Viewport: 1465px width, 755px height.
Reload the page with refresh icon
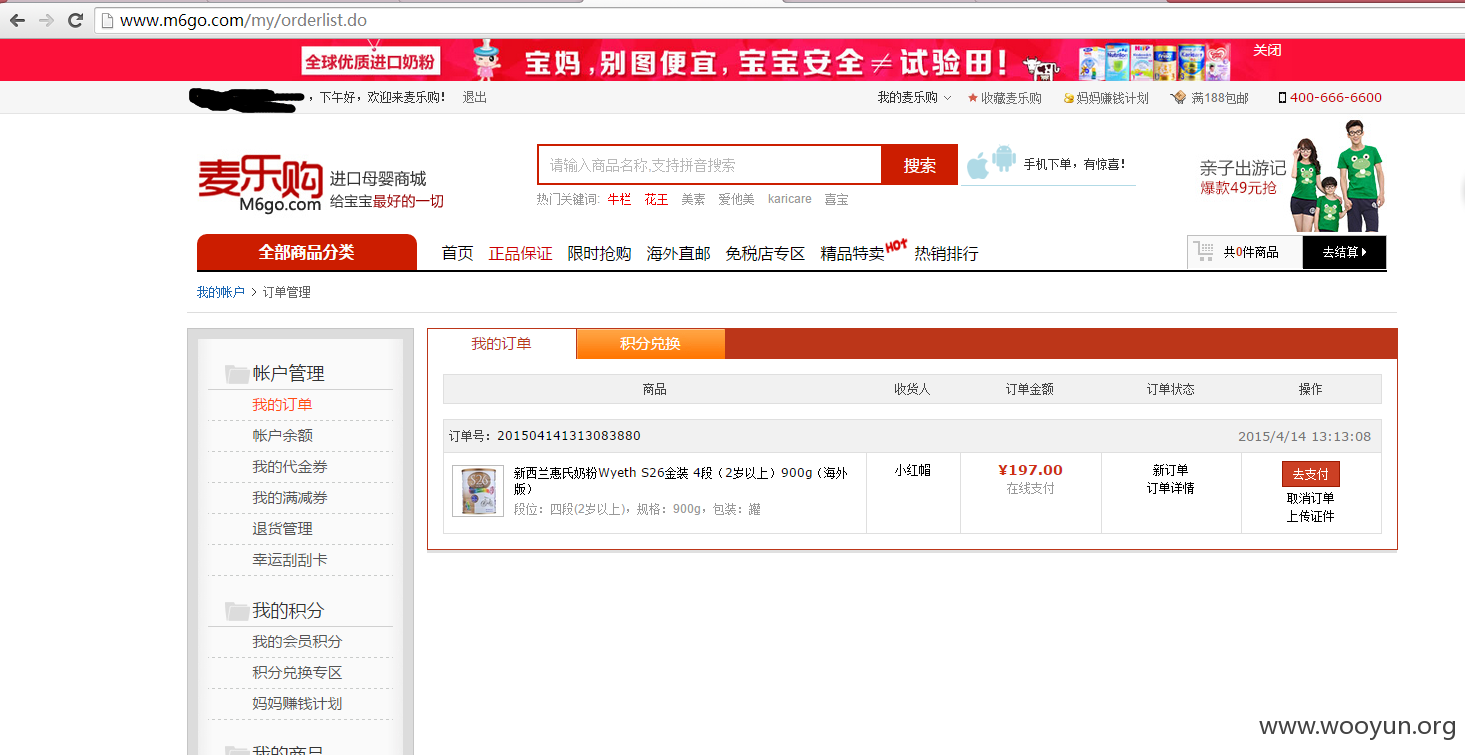pos(75,20)
